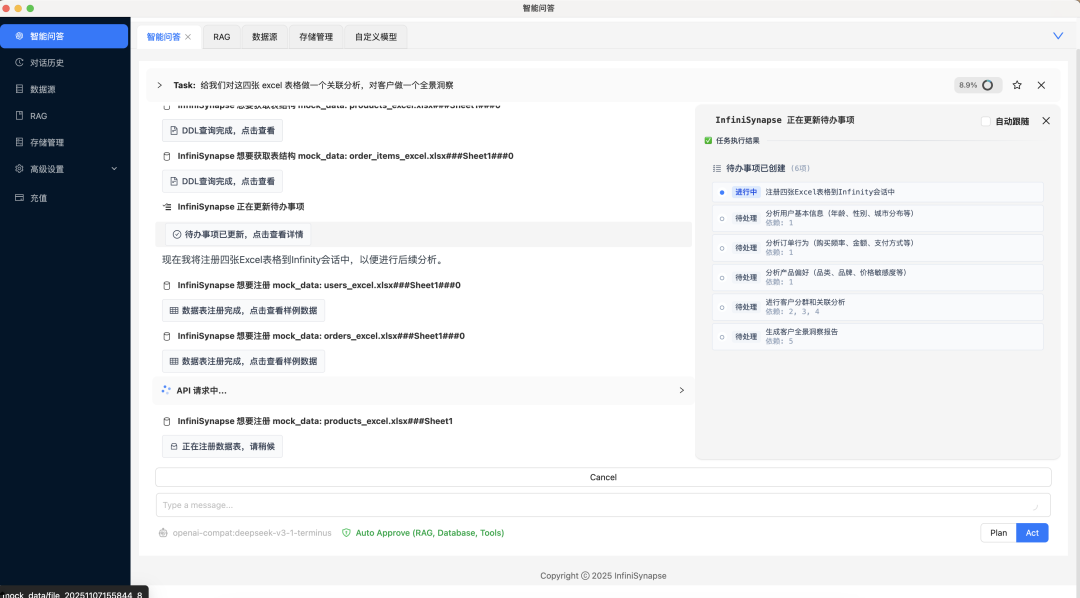Open Auto Approve settings
This screenshot has width=1080, height=598.
pyautogui.click(x=430, y=533)
